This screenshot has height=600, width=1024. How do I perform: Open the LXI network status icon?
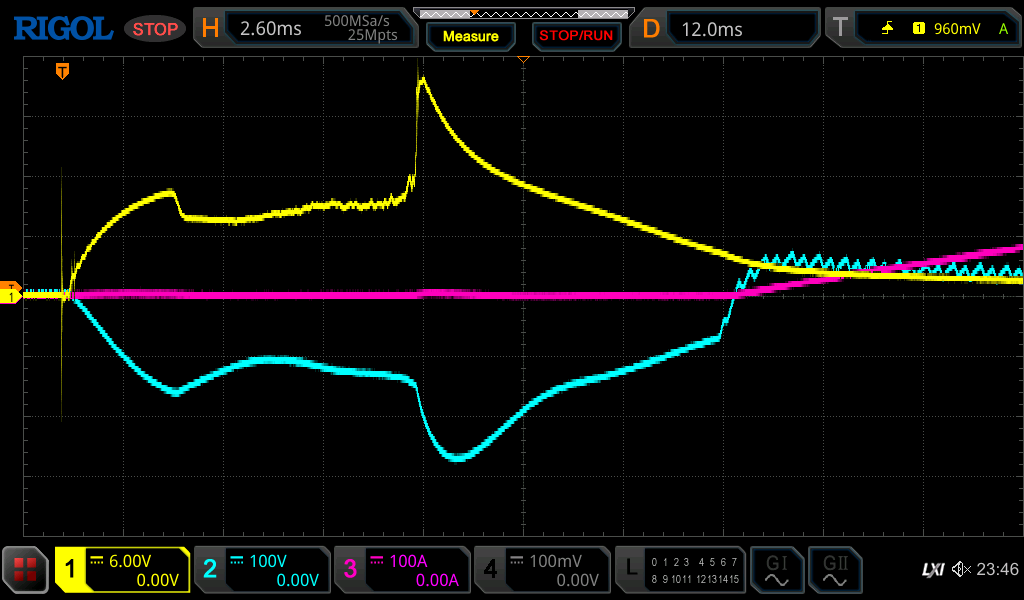(932, 570)
